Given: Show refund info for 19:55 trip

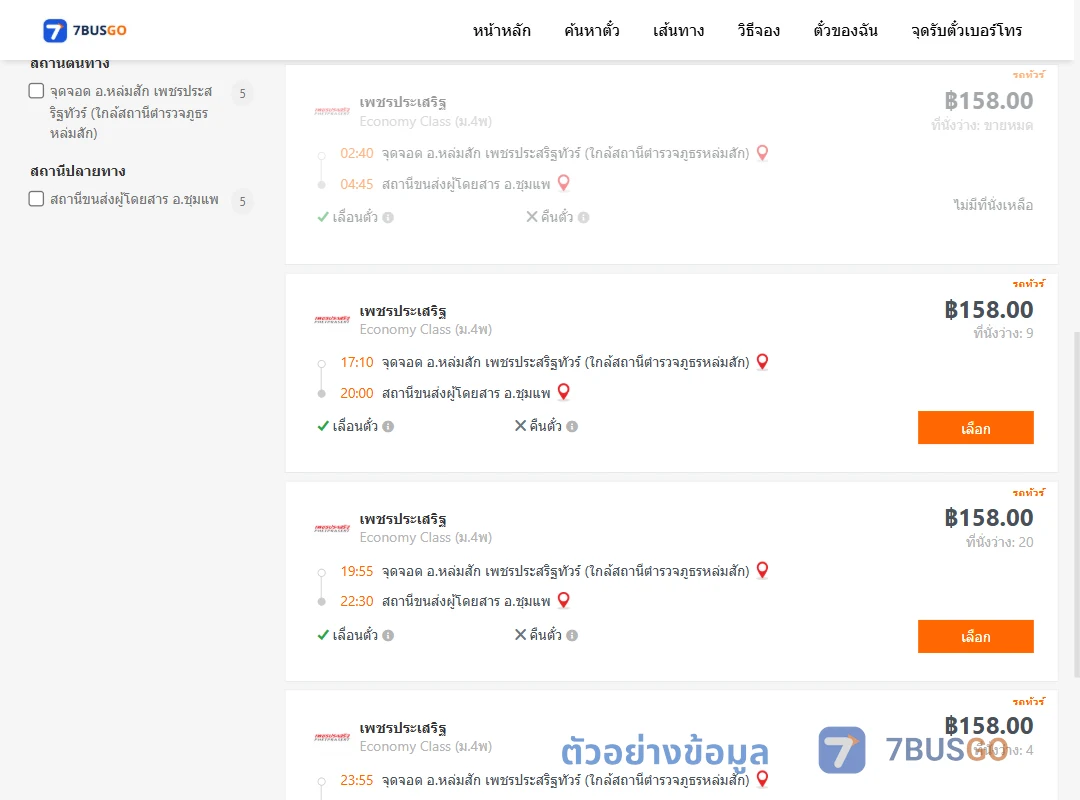Looking at the screenshot, I should pos(572,635).
